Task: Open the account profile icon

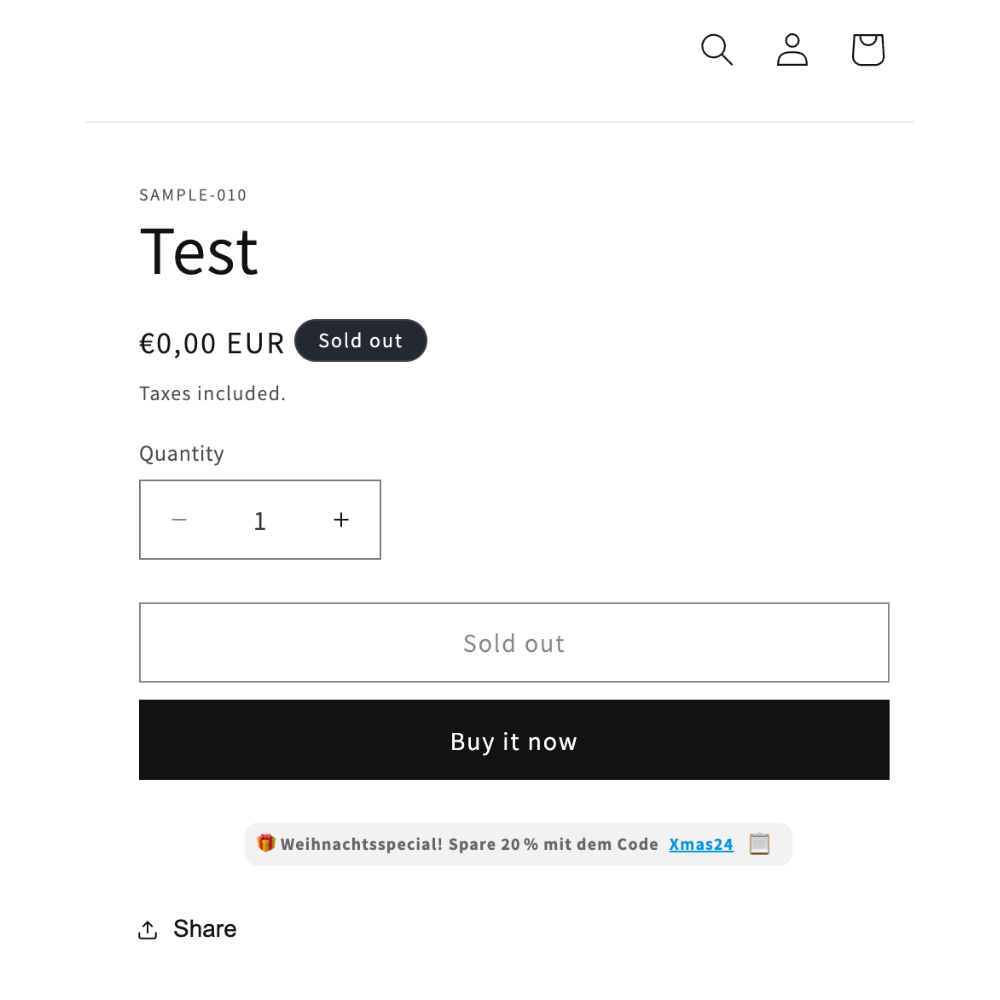Action: (x=792, y=50)
